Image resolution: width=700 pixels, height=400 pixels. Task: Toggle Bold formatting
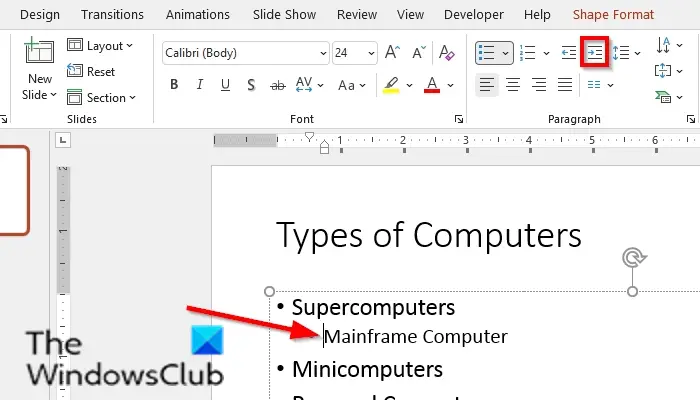click(174, 84)
